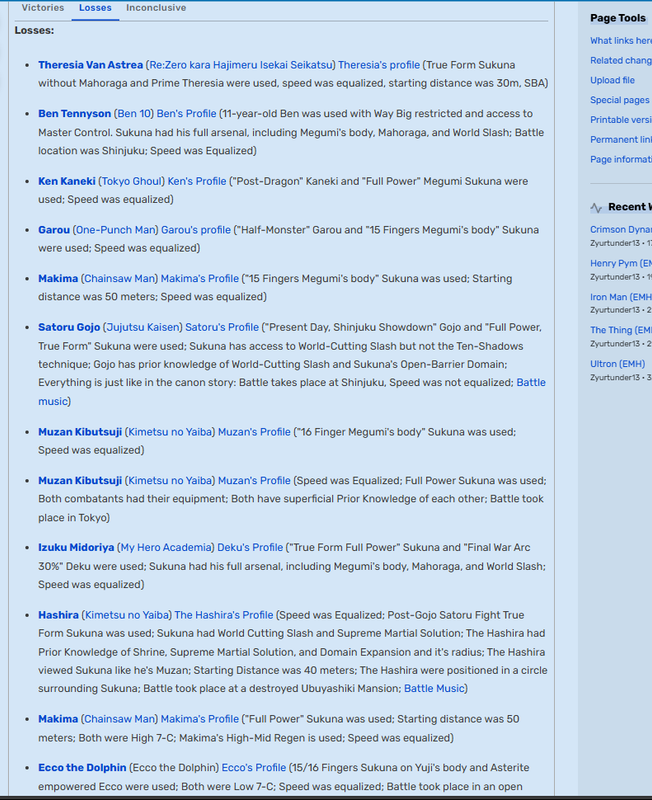The width and height of the screenshot is (652, 800).
Task: Open Iron Man (EMH) recent link
Action: click(621, 297)
